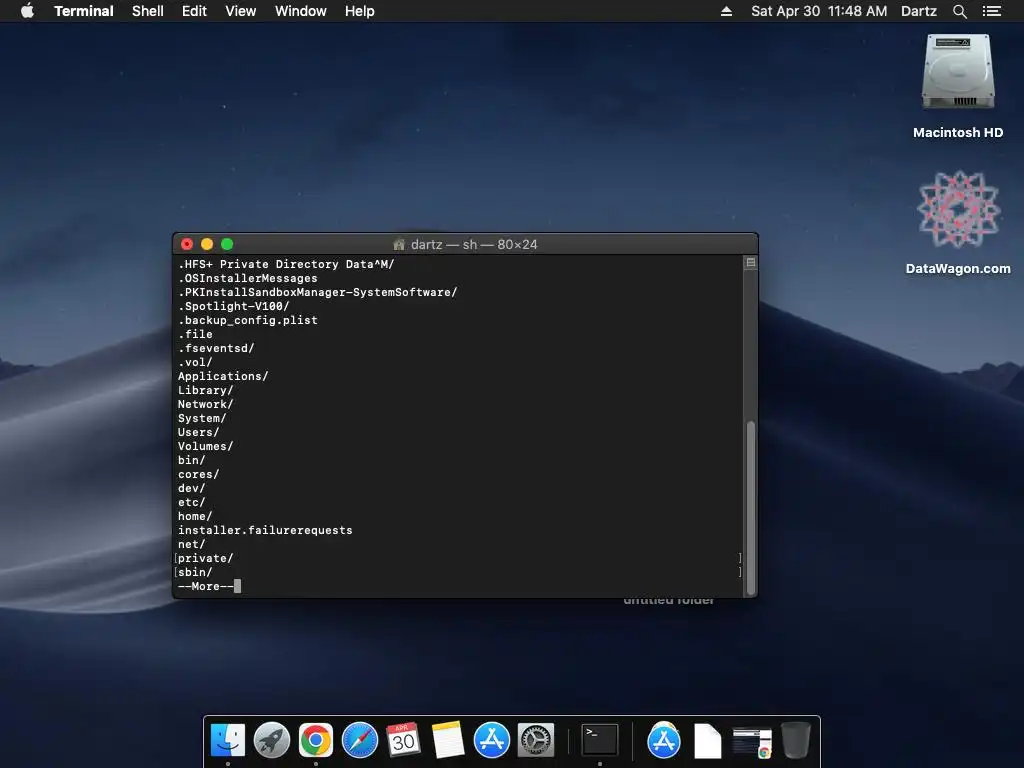Viewport: 1024px width, 768px height.
Task: Open the View menu
Action: click(x=240, y=11)
